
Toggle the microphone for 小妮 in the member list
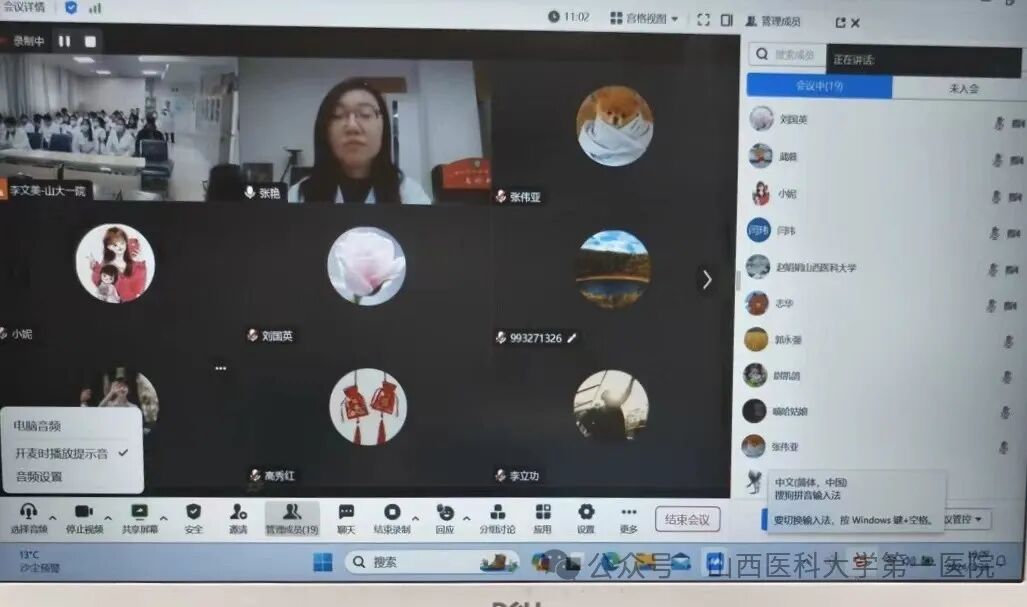pyautogui.click(x=996, y=196)
